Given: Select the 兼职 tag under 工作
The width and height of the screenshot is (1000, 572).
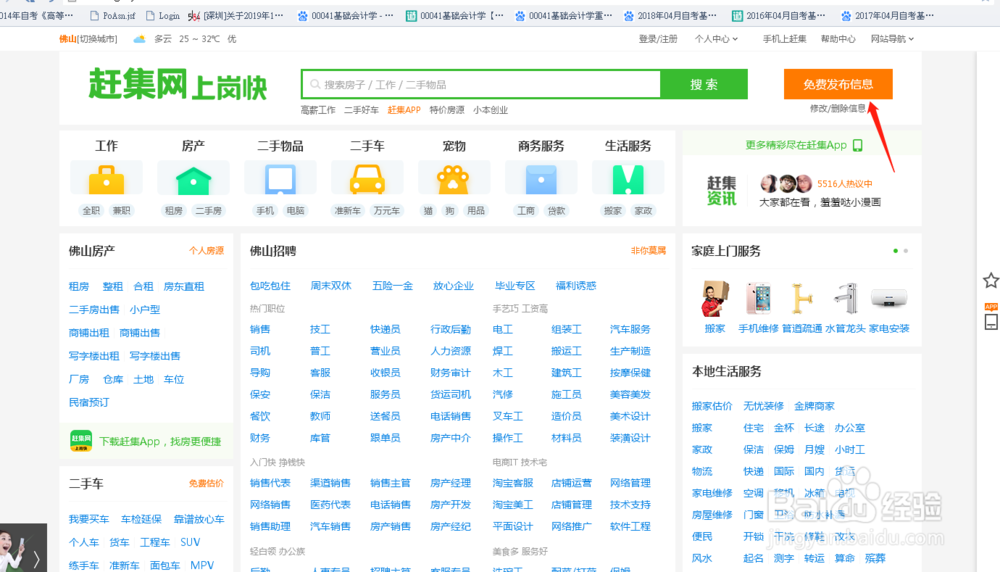Looking at the screenshot, I should pos(122,210).
